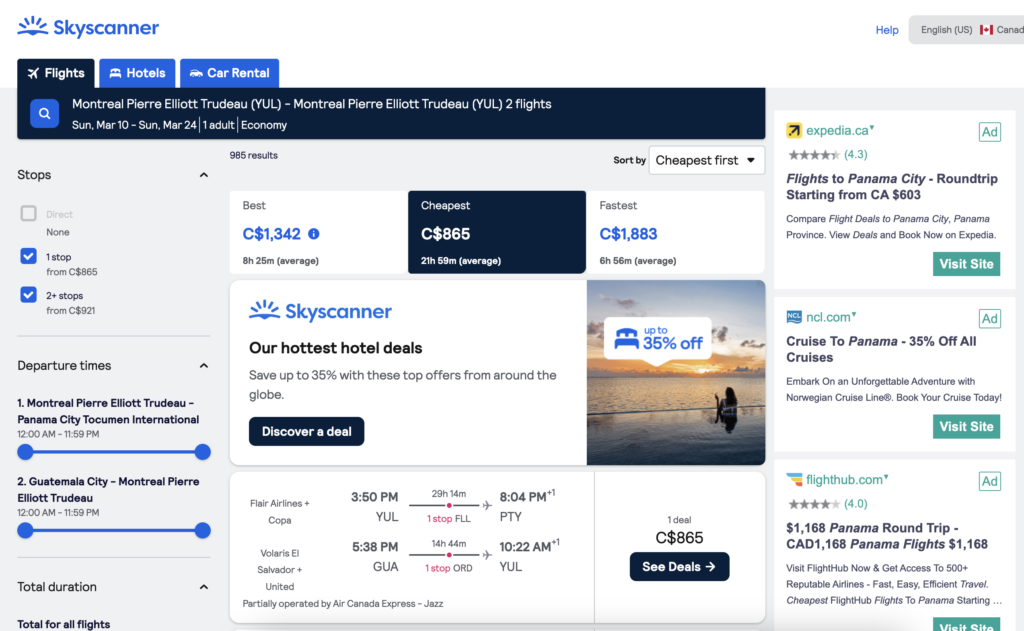Screen dimensions: 1024x631
Task: Collapse the Stops section
Action: pos(203,174)
